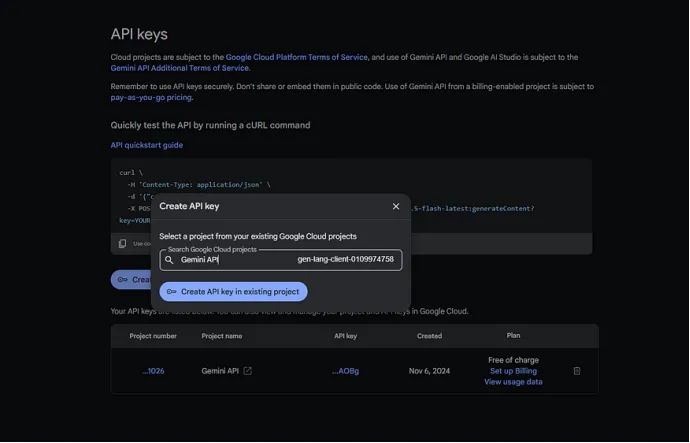Click the Created column header

(x=429, y=336)
